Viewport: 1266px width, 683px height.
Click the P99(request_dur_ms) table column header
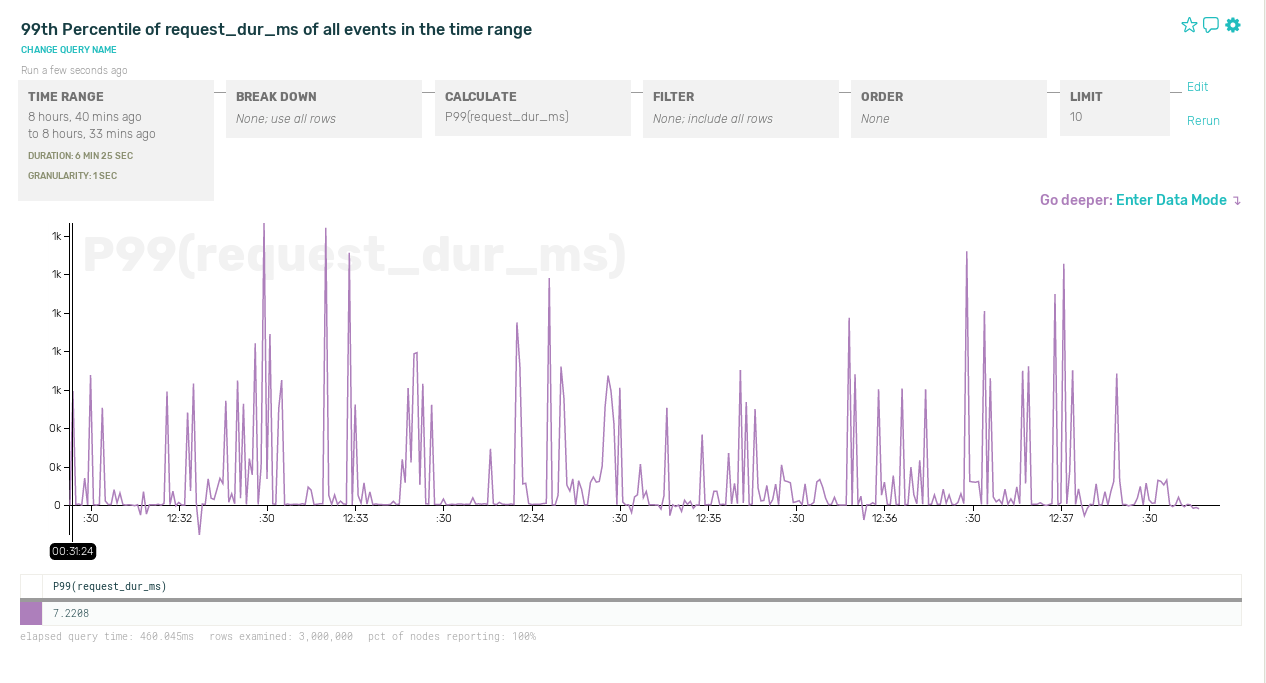pos(110,586)
